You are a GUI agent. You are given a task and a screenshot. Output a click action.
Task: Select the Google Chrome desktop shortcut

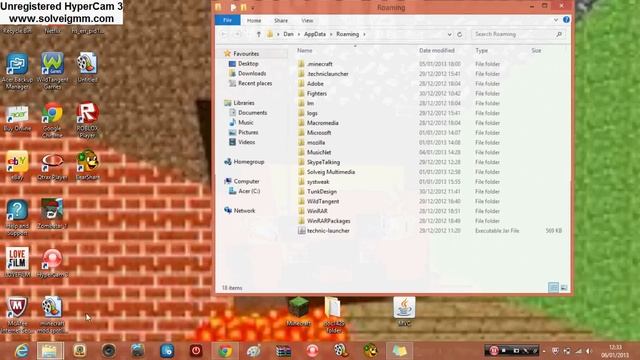[x=52, y=120]
